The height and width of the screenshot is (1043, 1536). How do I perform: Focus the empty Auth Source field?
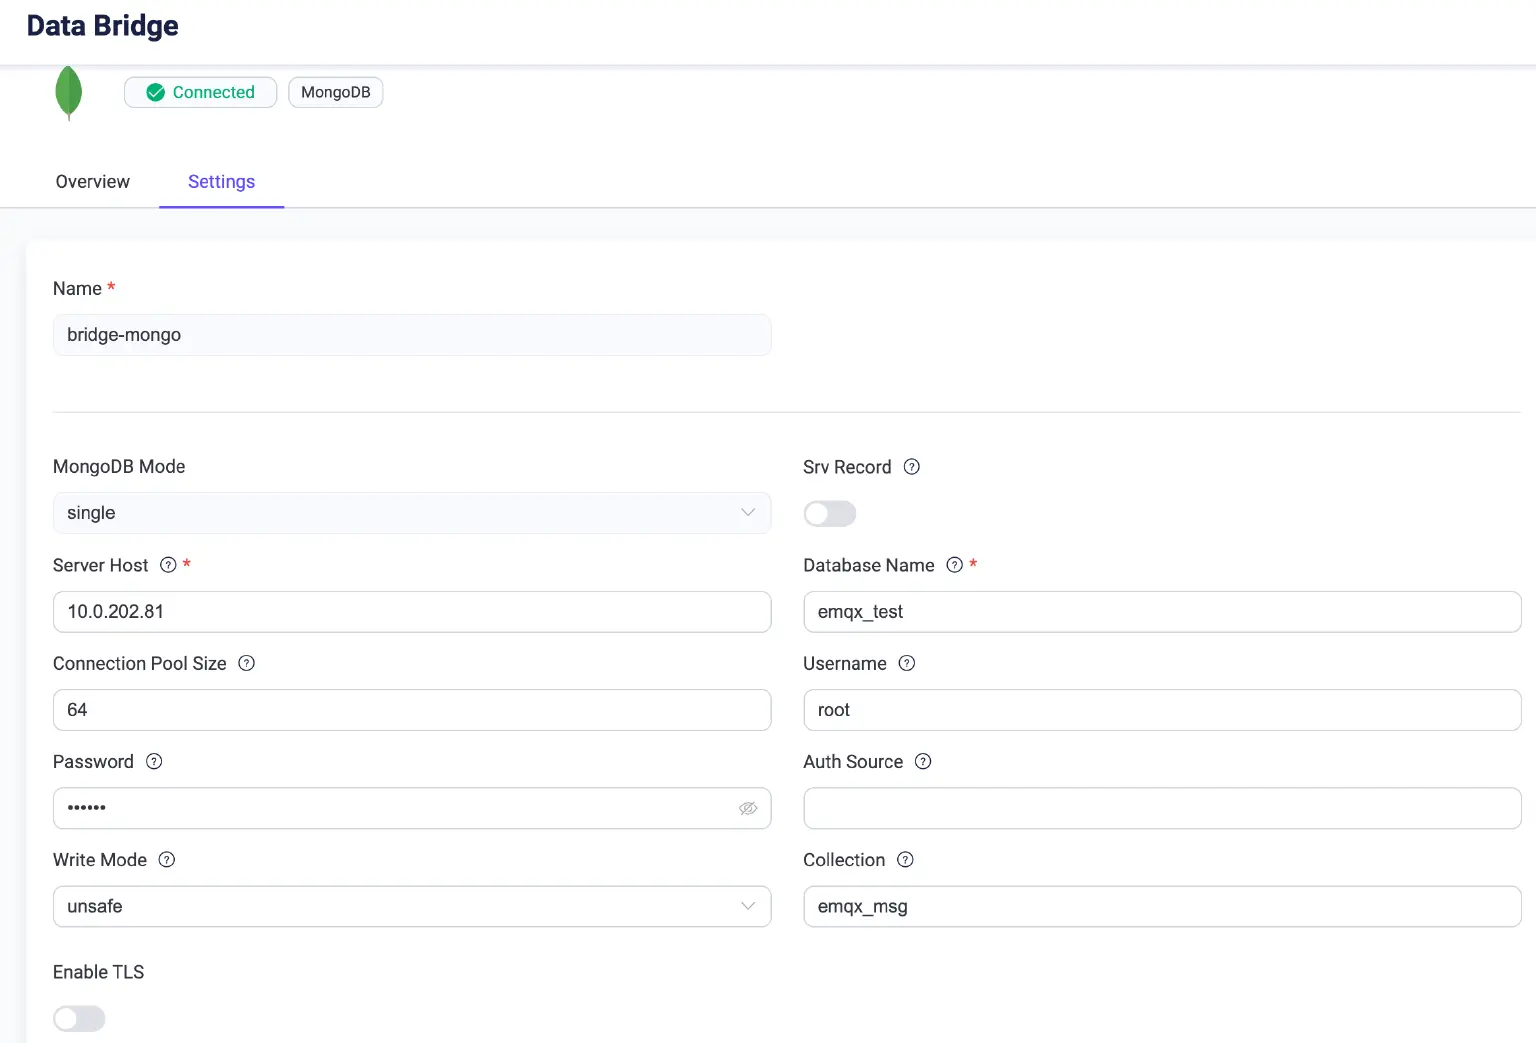click(x=1162, y=808)
